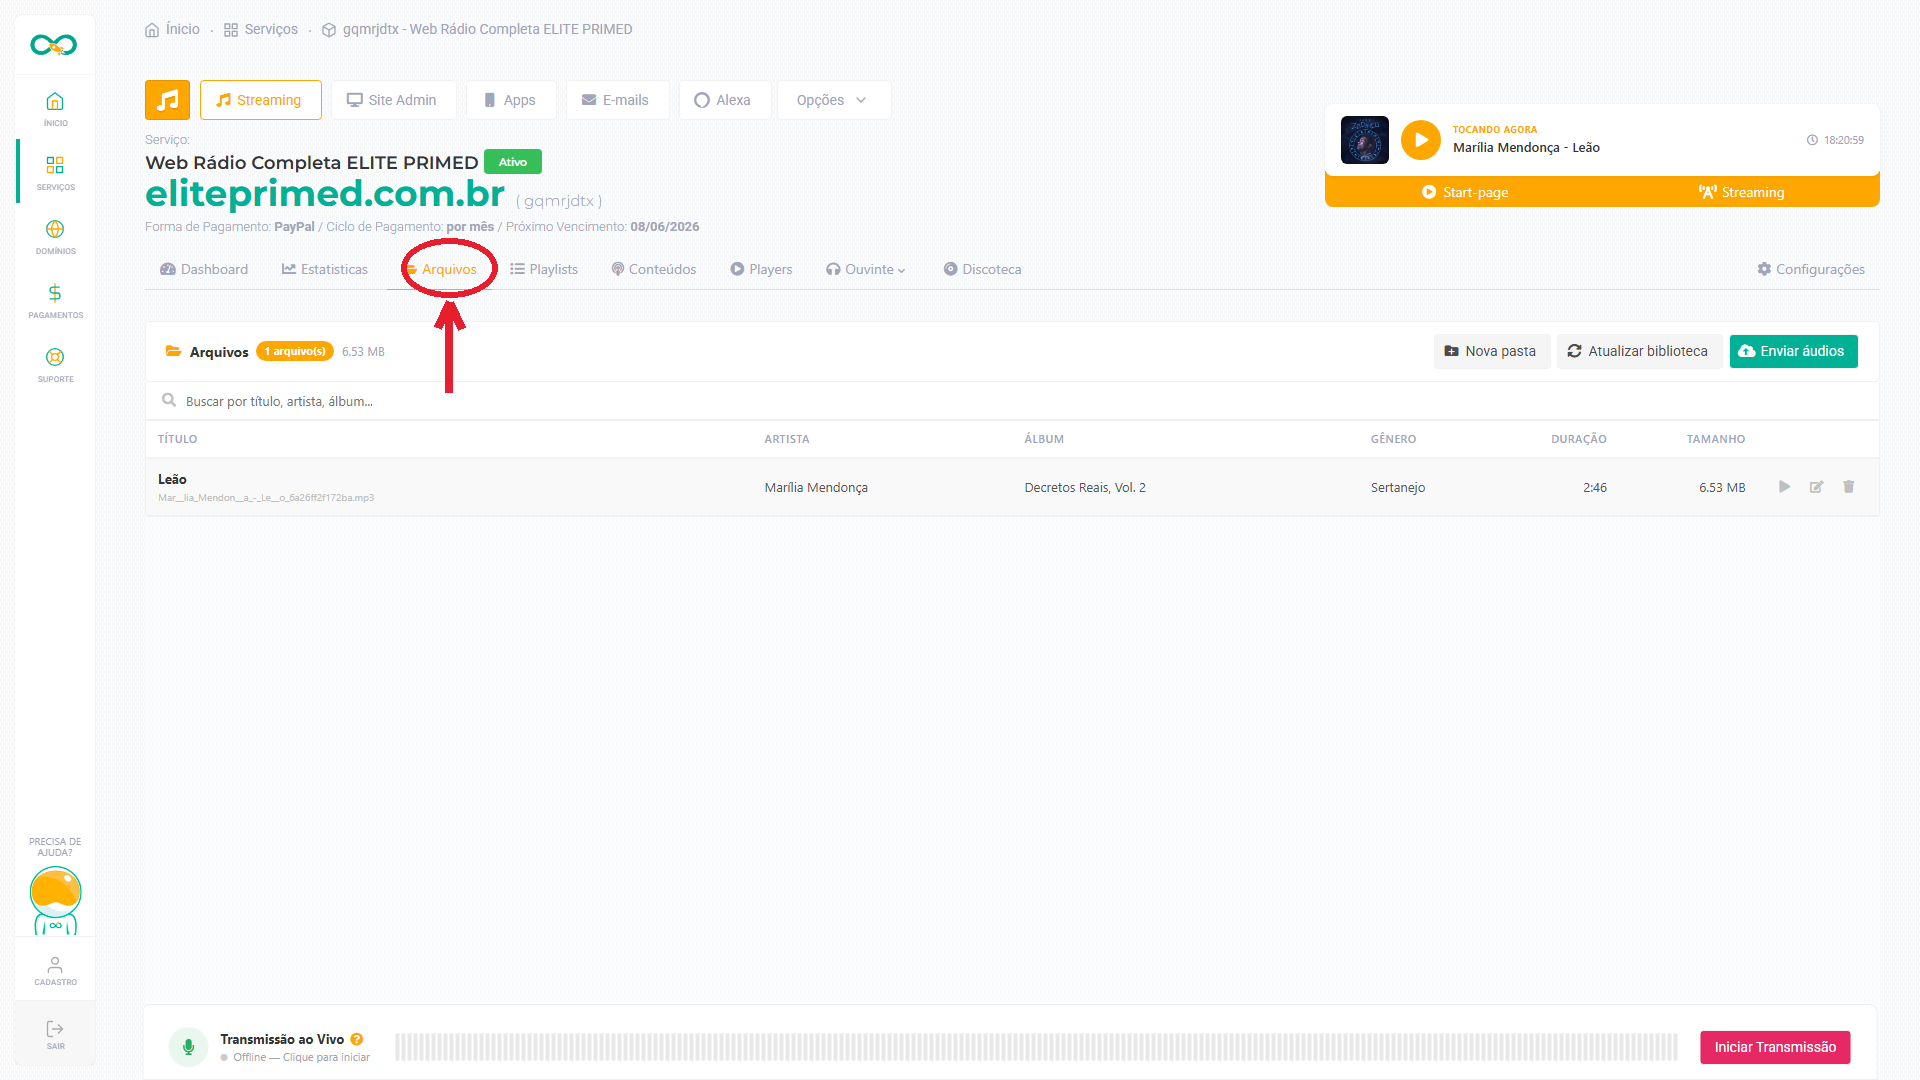This screenshot has width=1920, height=1080.
Task: Open the Streaming tab button
Action: click(x=260, y=100)
